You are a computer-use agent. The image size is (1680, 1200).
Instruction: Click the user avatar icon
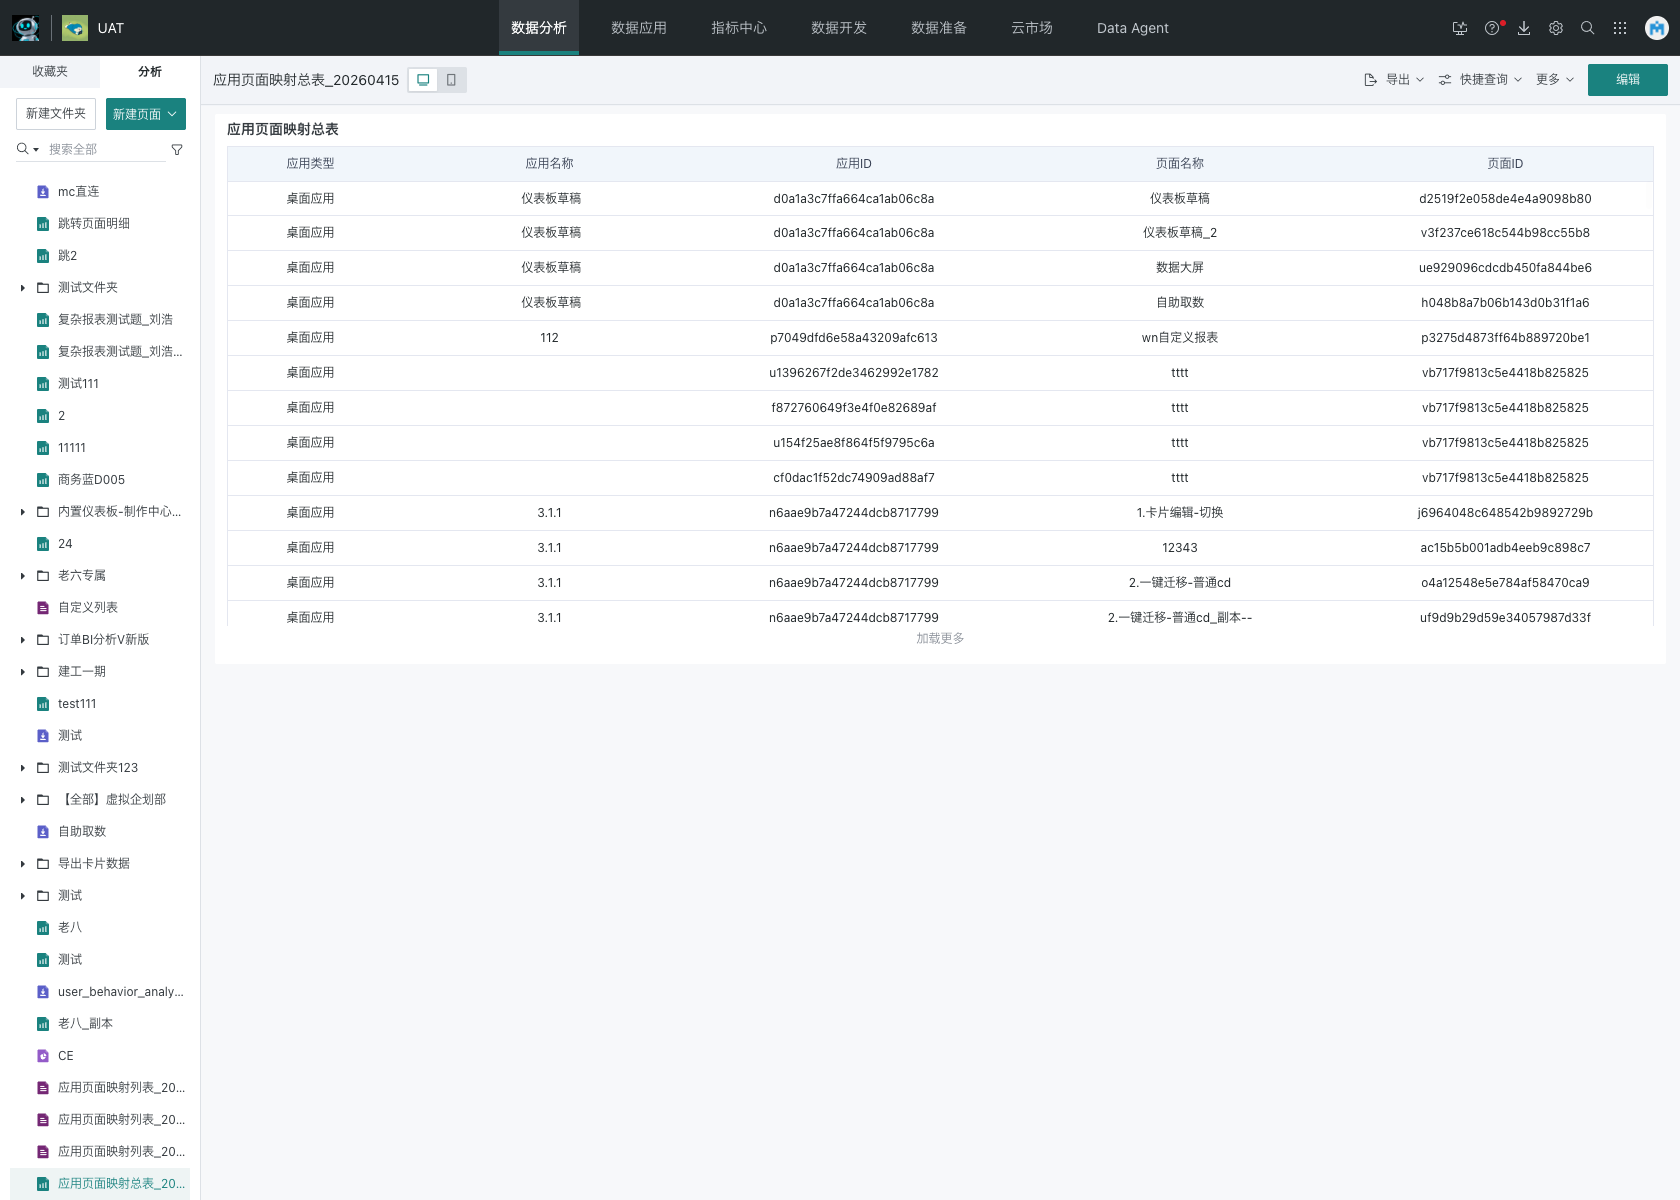[1657, 28]
